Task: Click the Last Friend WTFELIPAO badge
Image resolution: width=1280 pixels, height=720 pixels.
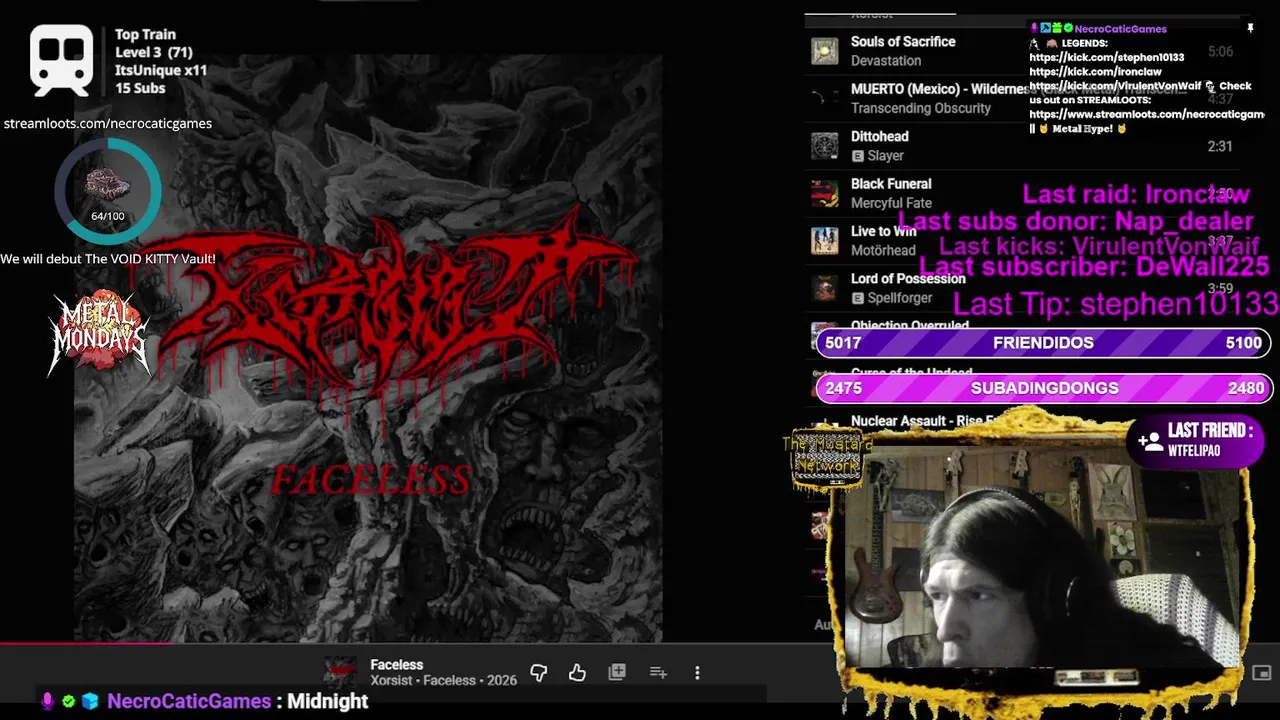Action: click(1196, 440)
